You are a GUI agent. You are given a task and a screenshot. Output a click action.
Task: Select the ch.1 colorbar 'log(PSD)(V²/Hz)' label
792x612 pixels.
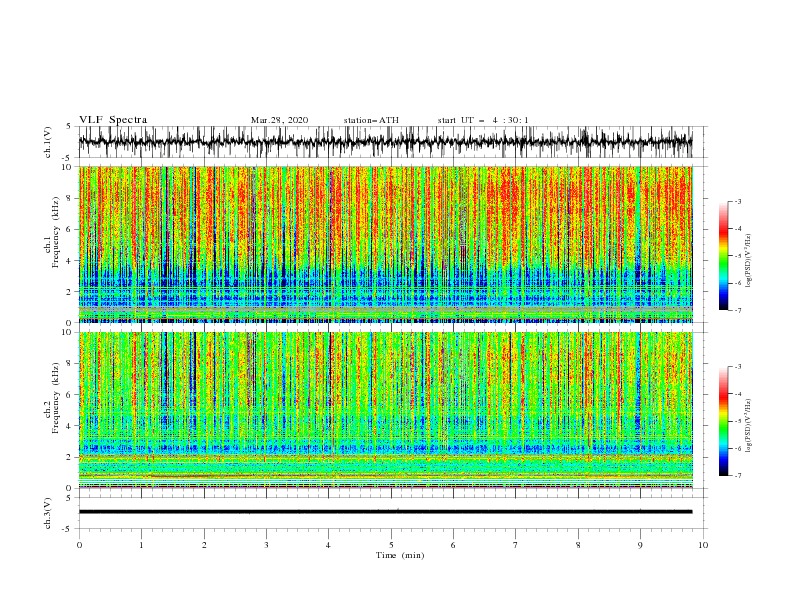pyautogui.click(x=749, y=261)
